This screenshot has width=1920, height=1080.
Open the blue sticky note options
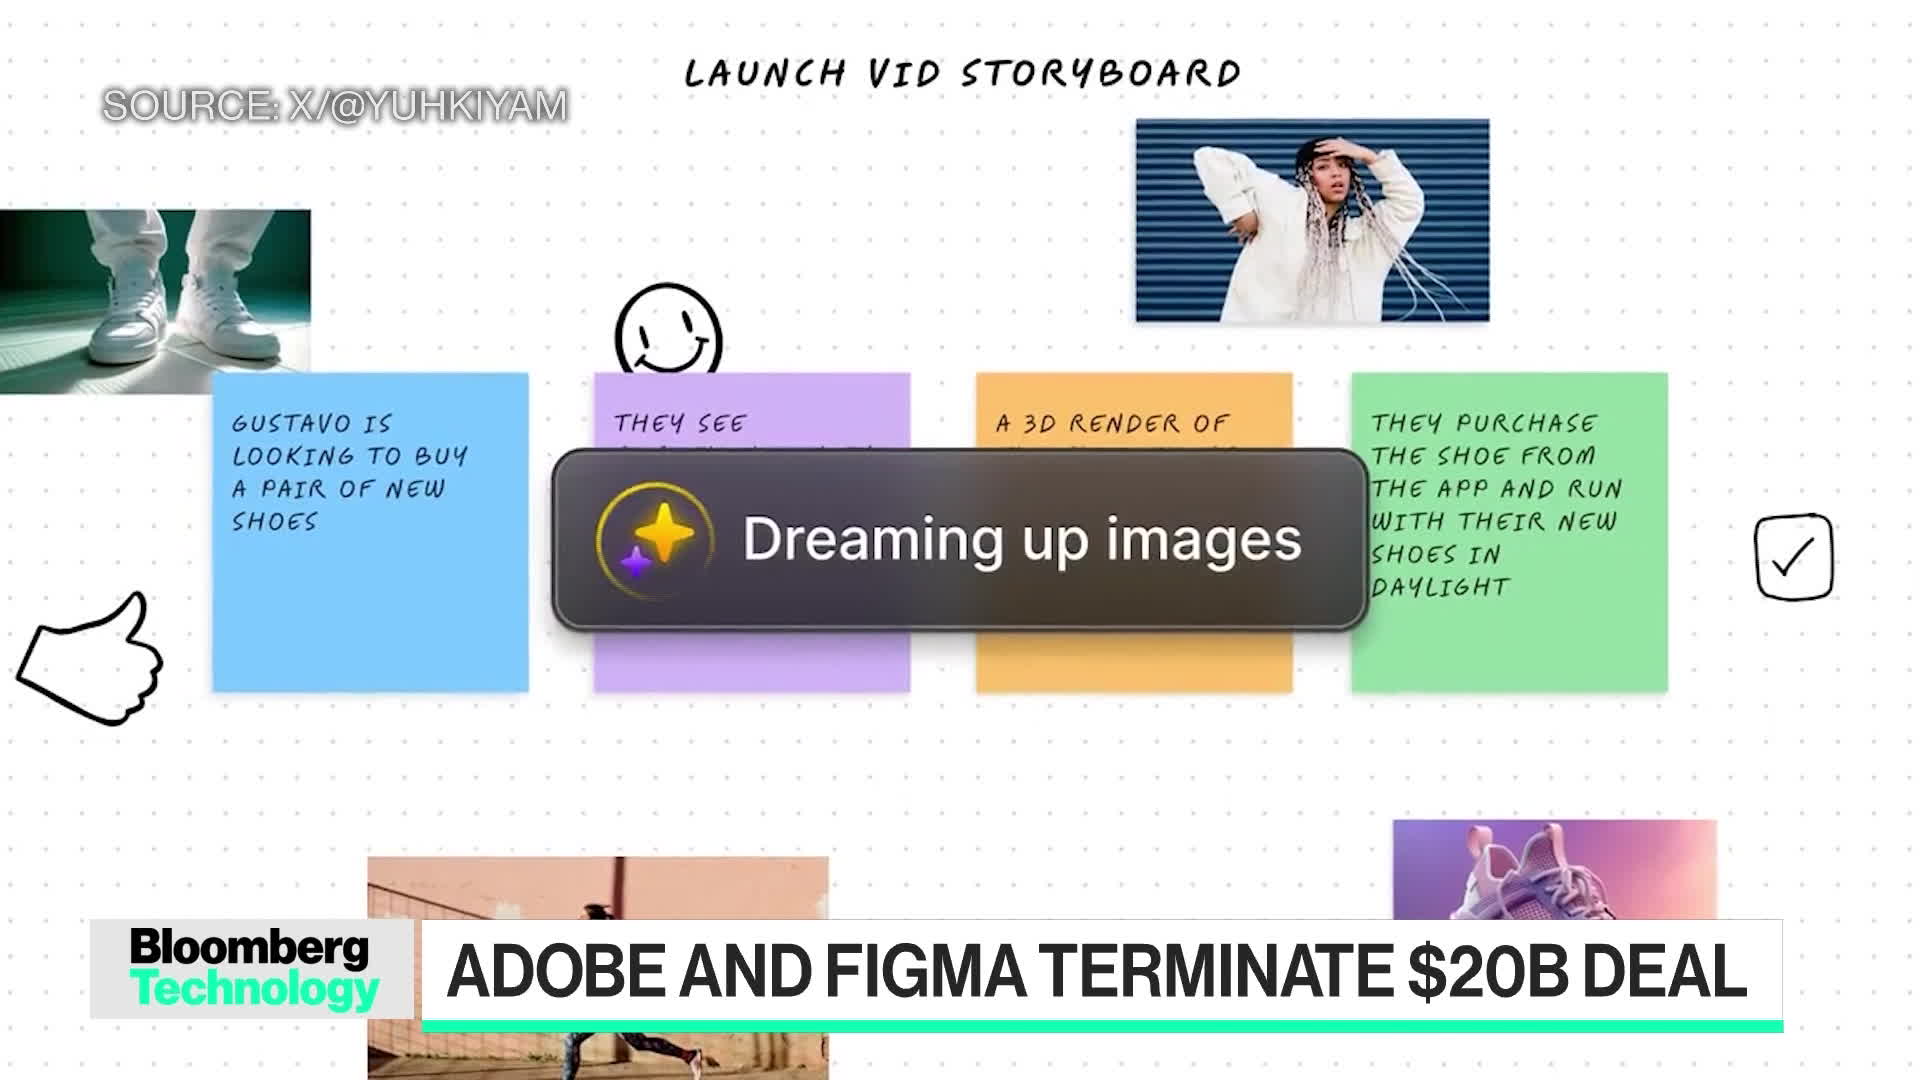point(371,533)
